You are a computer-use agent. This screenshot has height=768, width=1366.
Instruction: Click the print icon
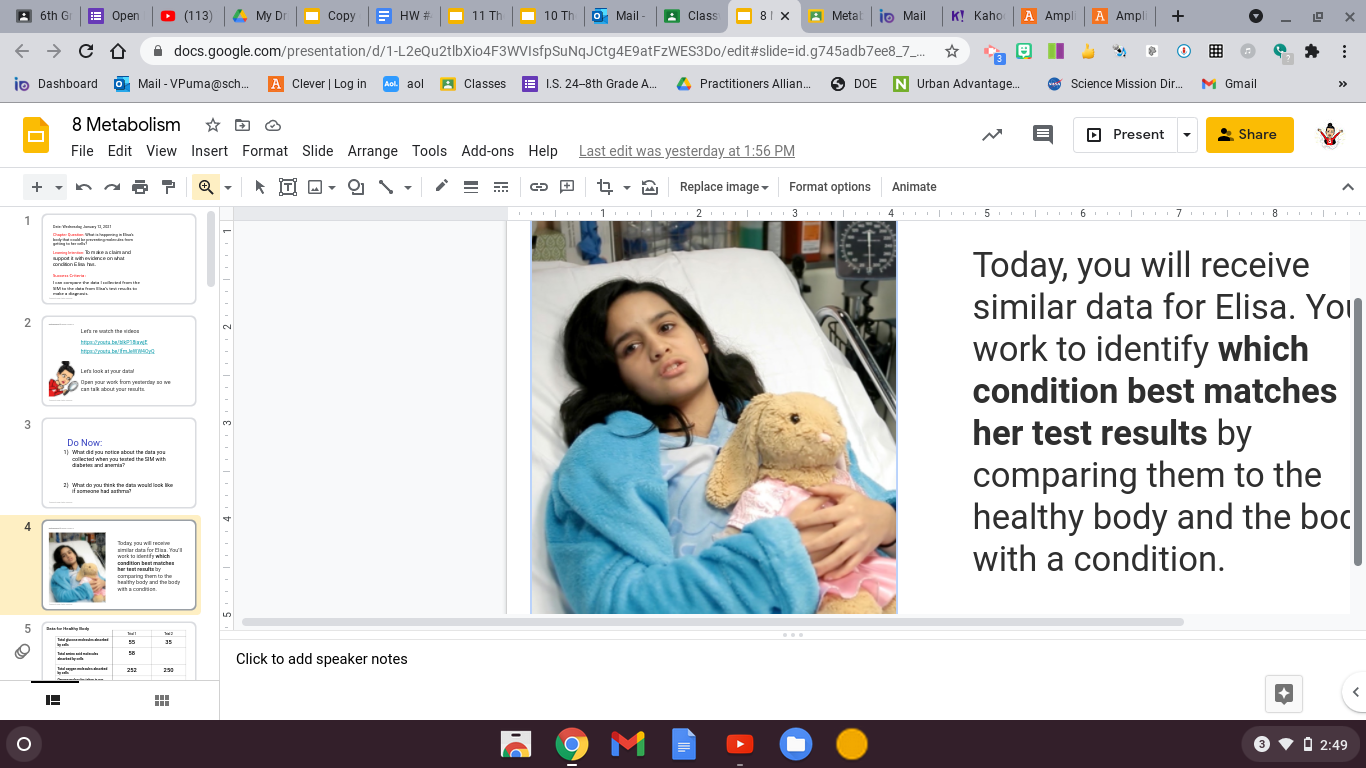click(x=140, y=187)
